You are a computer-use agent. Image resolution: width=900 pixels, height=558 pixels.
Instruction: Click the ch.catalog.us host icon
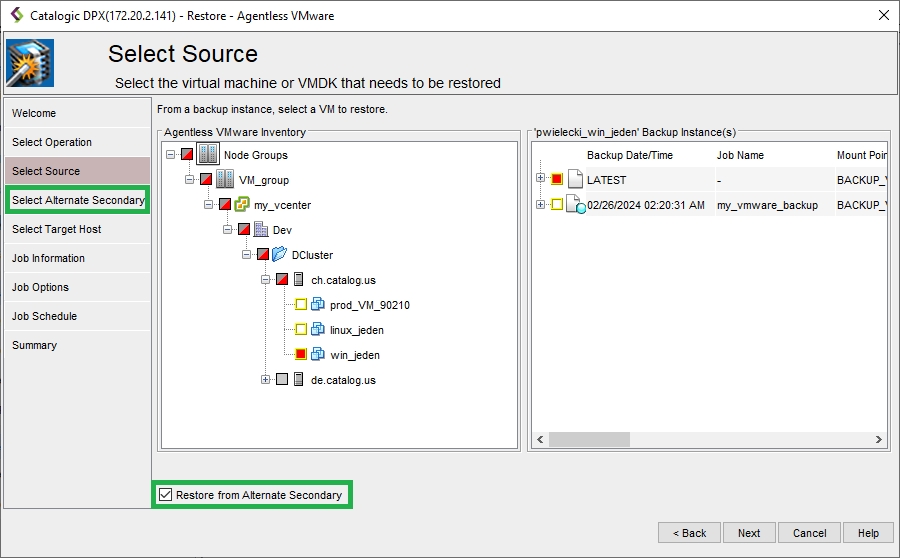click(x=299, y=280)
